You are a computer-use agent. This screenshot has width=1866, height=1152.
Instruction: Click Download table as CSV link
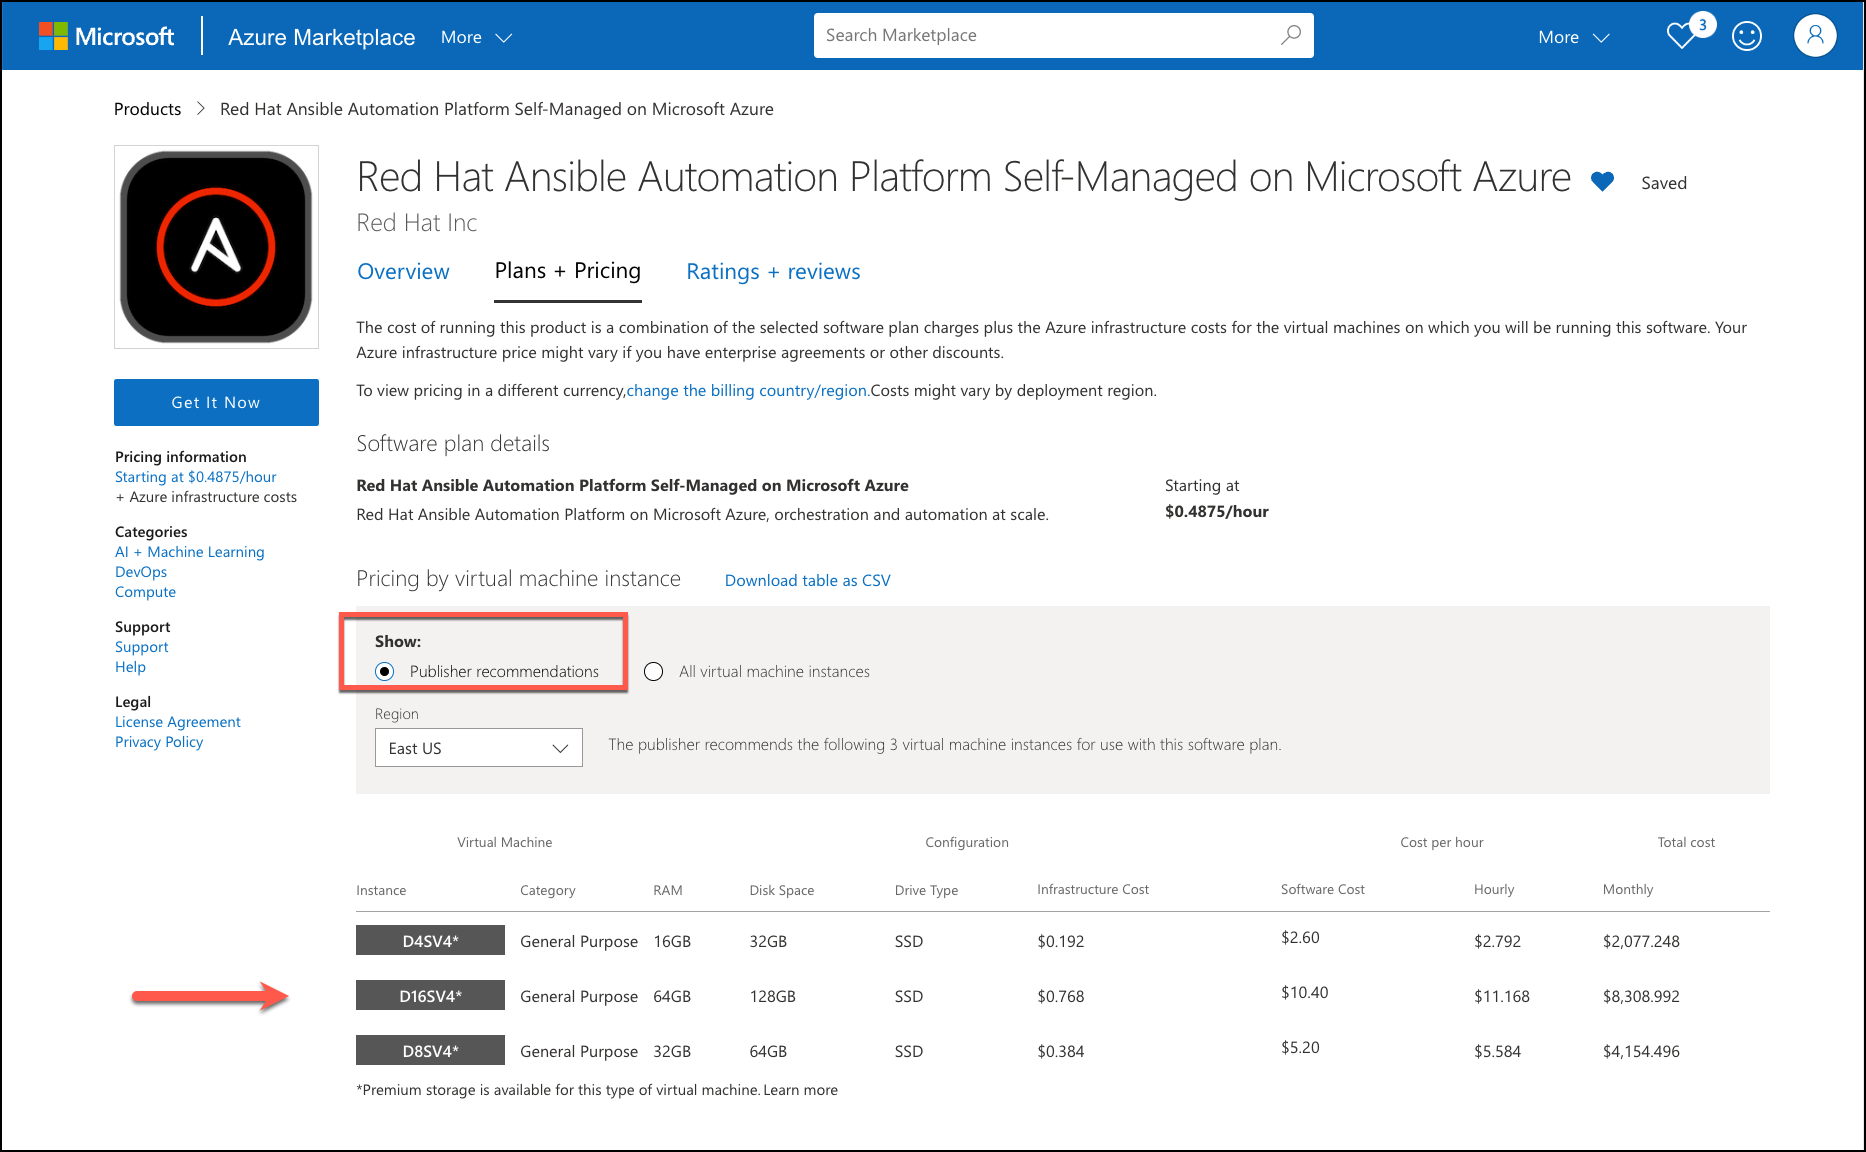pos(807,581)
